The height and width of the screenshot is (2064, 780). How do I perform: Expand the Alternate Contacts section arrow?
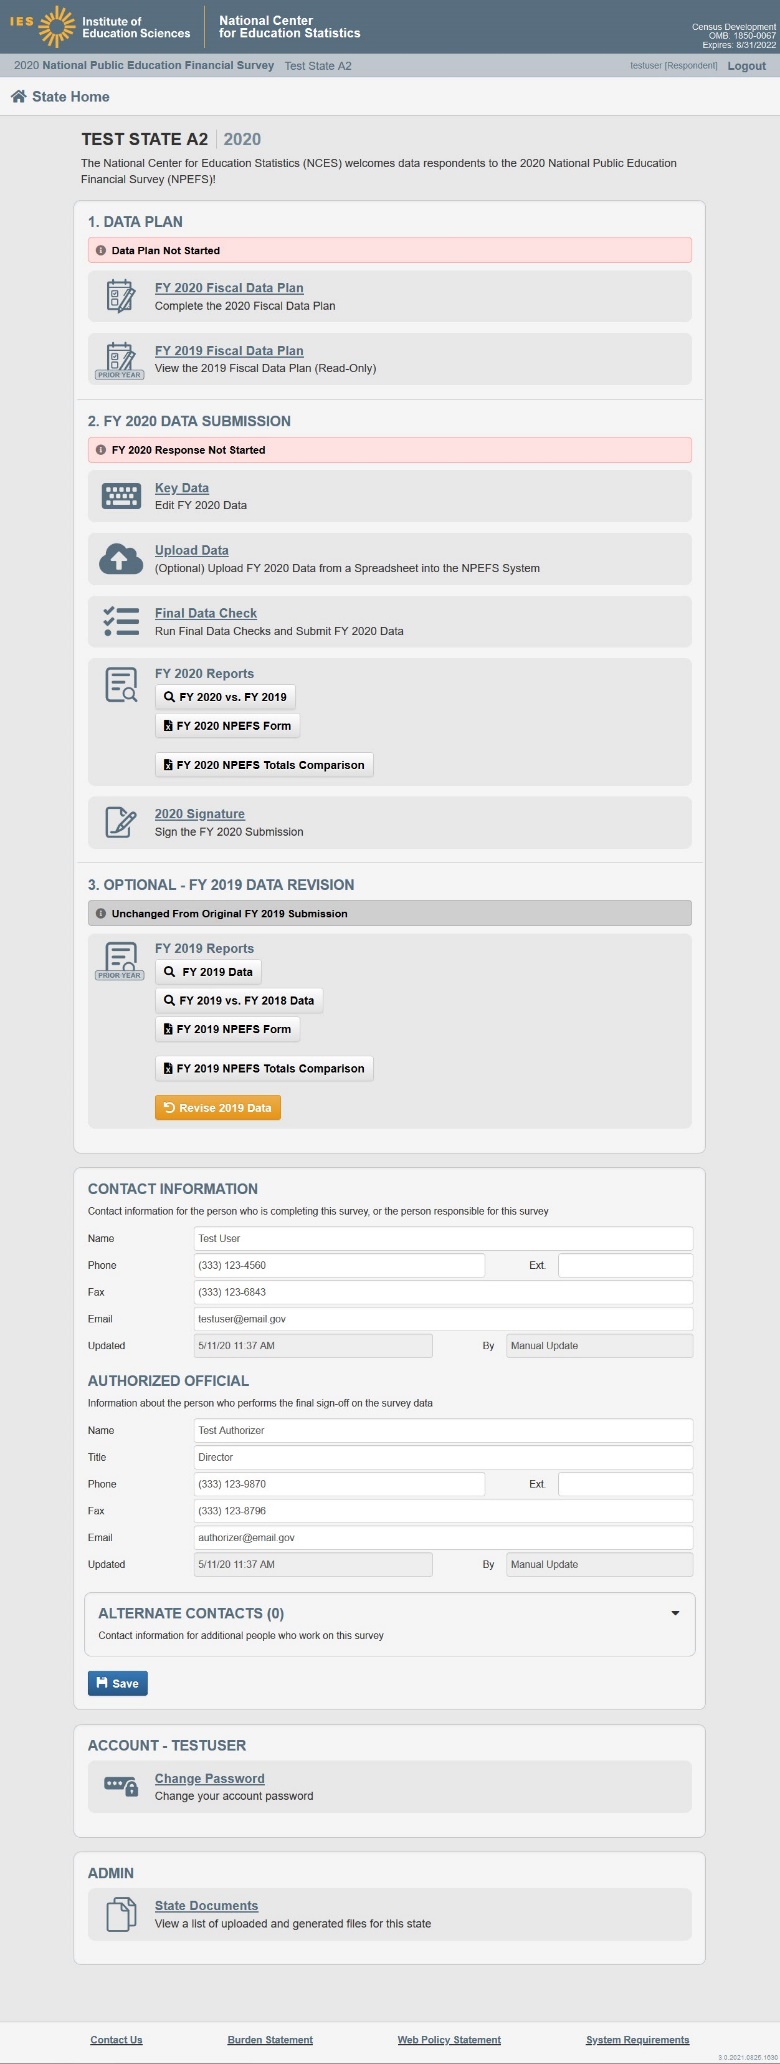tap(675, 1613)
